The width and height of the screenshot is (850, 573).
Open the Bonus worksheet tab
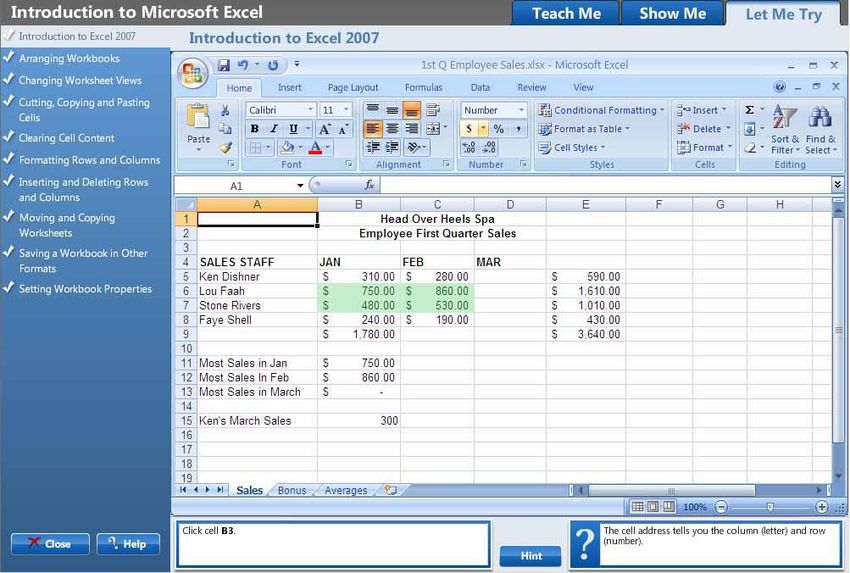(292, 490)
